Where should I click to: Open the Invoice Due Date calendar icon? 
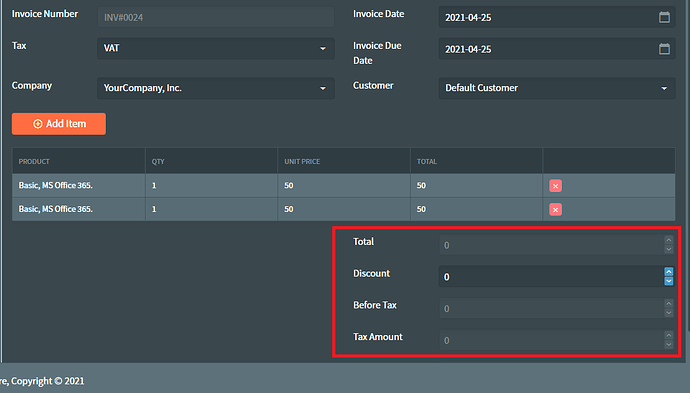click(x=664, y=49)
